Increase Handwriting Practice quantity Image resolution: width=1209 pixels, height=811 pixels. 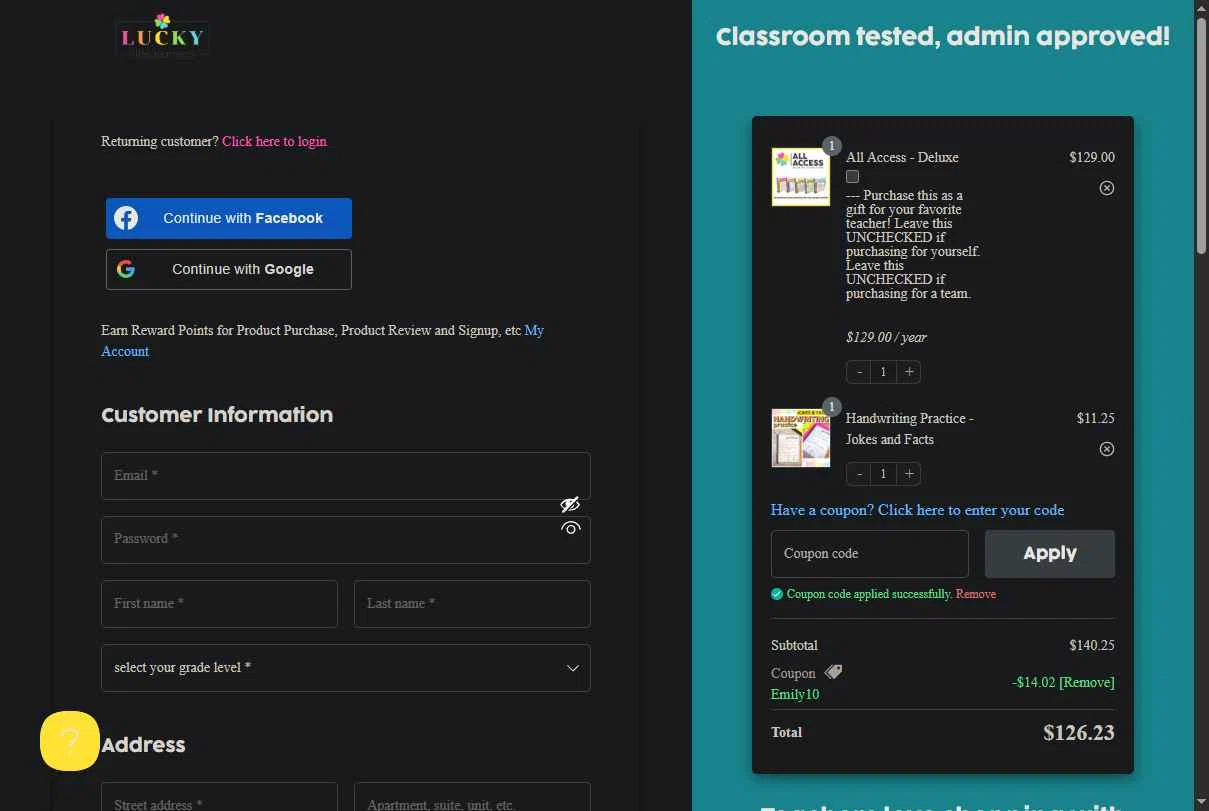908,474
